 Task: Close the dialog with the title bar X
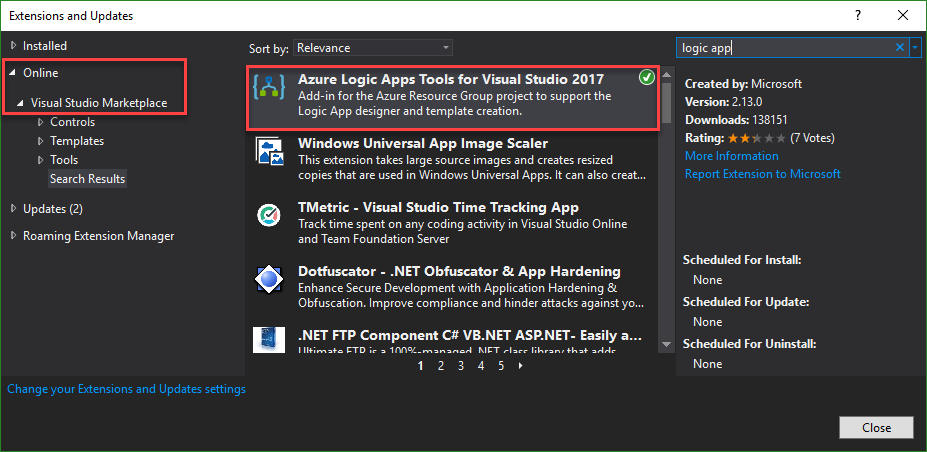coord(902,16)
